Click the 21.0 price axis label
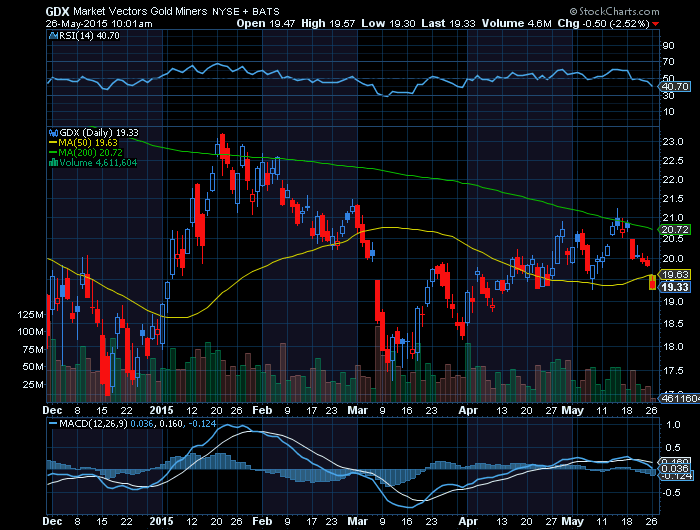 click(x=673, y=218)
